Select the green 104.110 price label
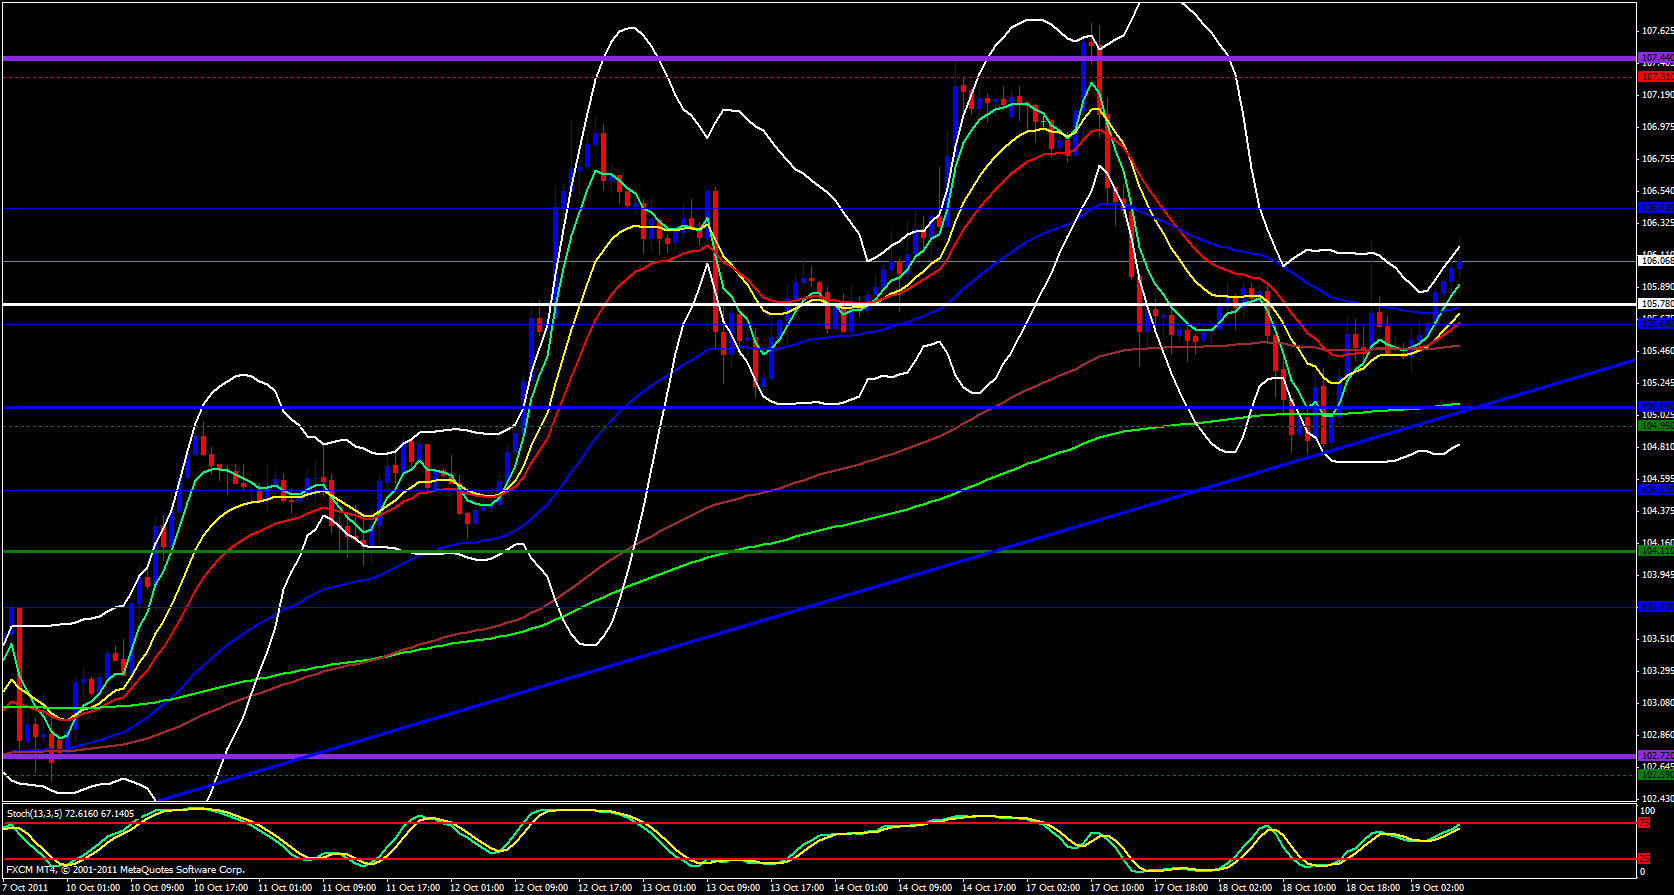The image size is (1674, 895). (1656, 551)
